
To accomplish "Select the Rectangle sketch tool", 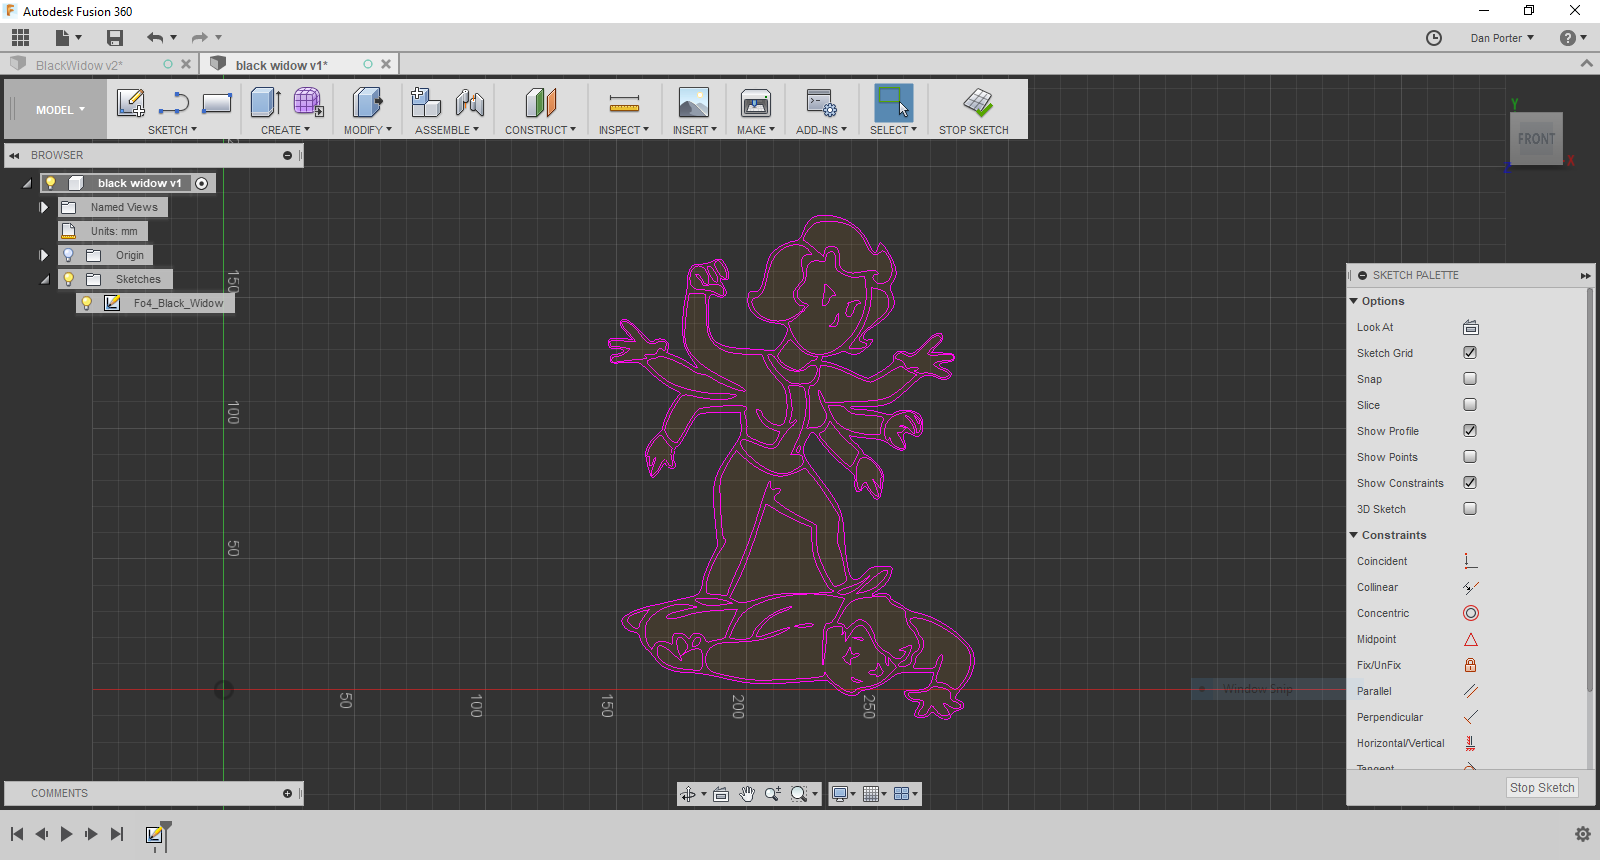I will pos(217,103).
